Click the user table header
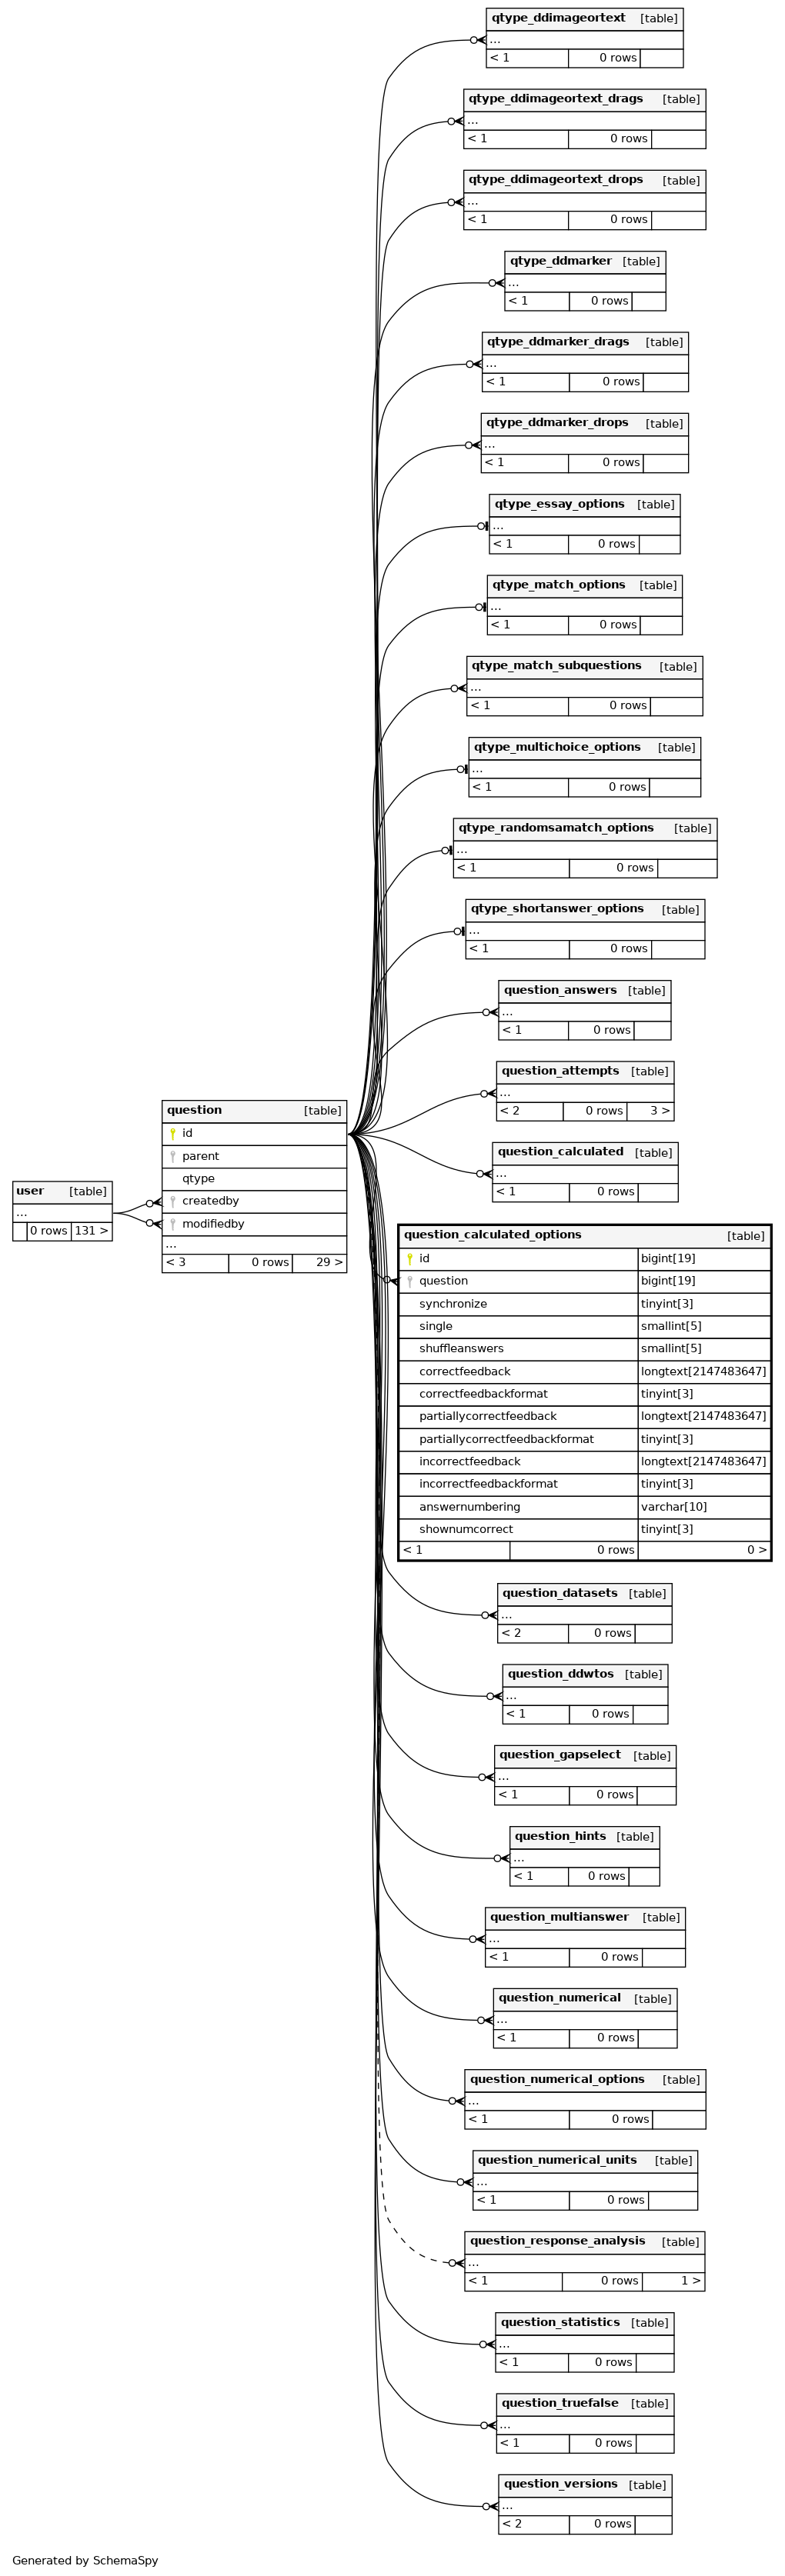Screen dimensions: 785x2576 click(x=30, y=1191)
